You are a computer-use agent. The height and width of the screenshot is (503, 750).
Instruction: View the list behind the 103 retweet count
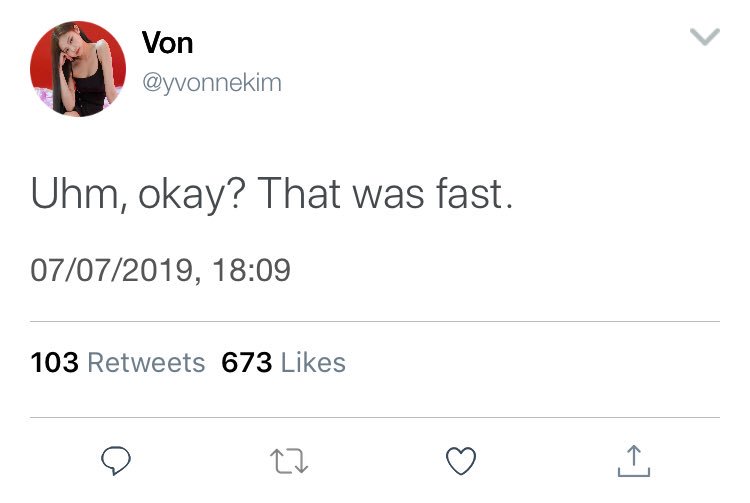click(x=55, y=362)
